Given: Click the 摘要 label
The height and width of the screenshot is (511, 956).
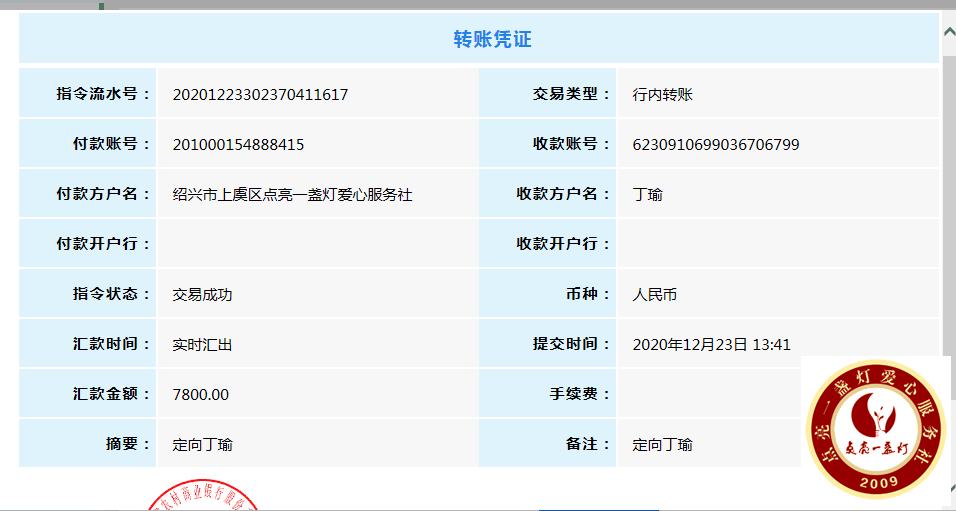Looking at the screenshot, I should point(128,444).
